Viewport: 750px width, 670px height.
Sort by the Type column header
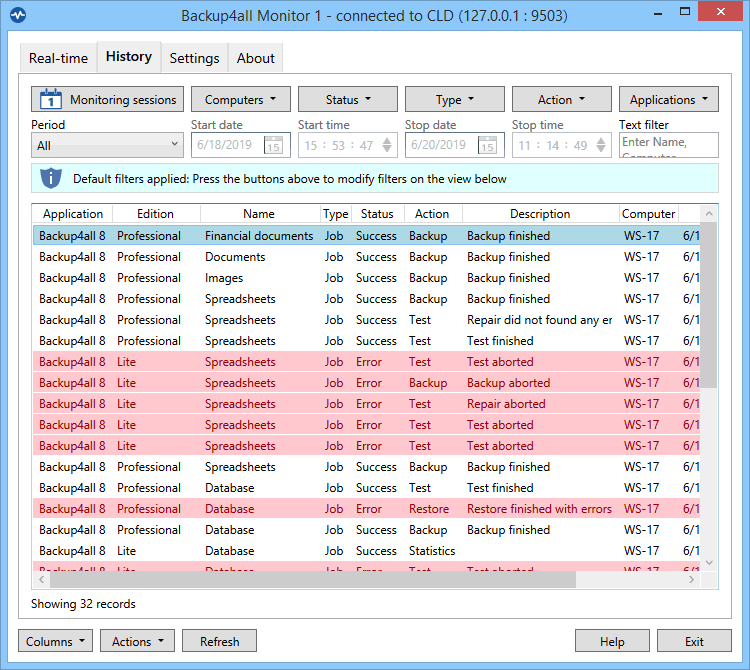coord(335,214)
